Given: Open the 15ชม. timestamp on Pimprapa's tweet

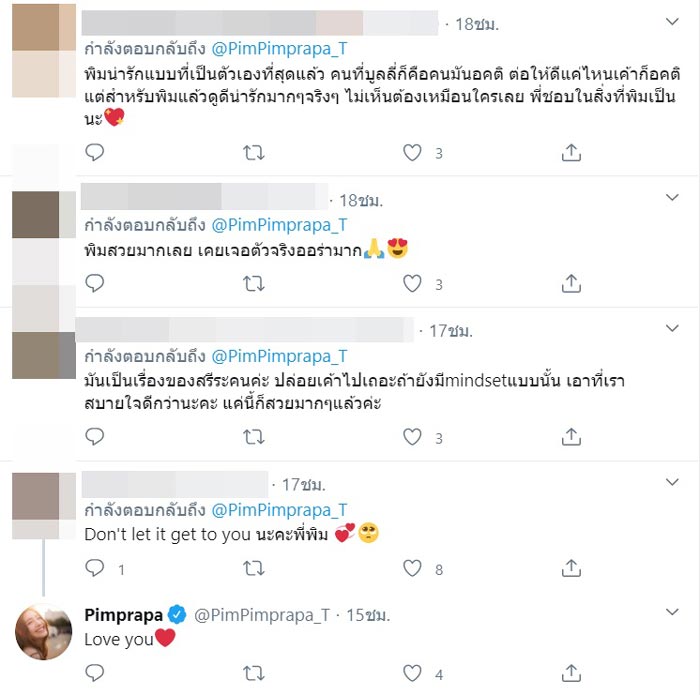Looking at the screenshot, I should click(368, 616).
